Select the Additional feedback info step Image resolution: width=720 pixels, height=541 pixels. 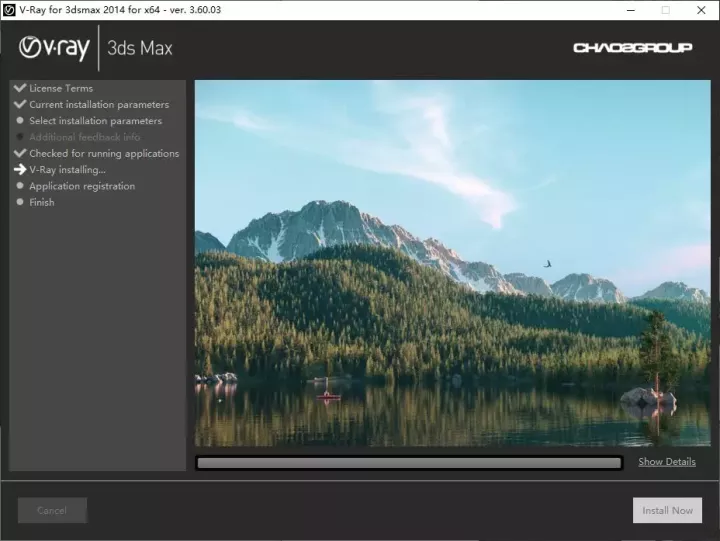pyautogui.click(x=84, y=137)
